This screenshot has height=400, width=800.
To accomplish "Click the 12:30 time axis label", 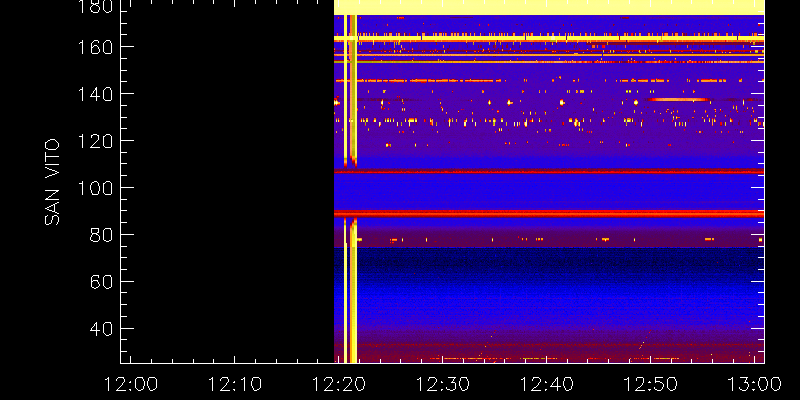I will click(x=442, y=384).
